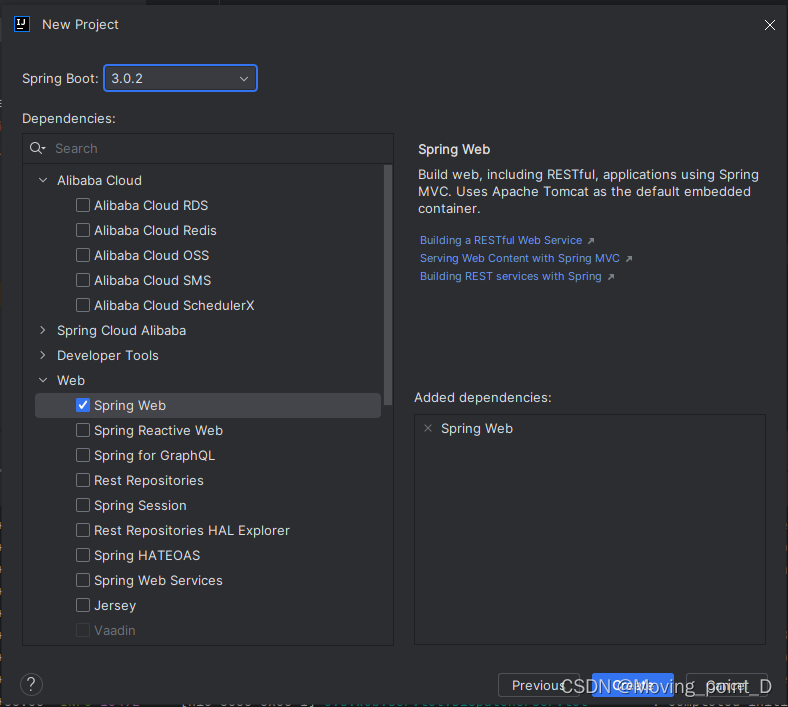This screenshot has width=788, height=707.
Task: Click the Previous button
Action: click(539, 685)
